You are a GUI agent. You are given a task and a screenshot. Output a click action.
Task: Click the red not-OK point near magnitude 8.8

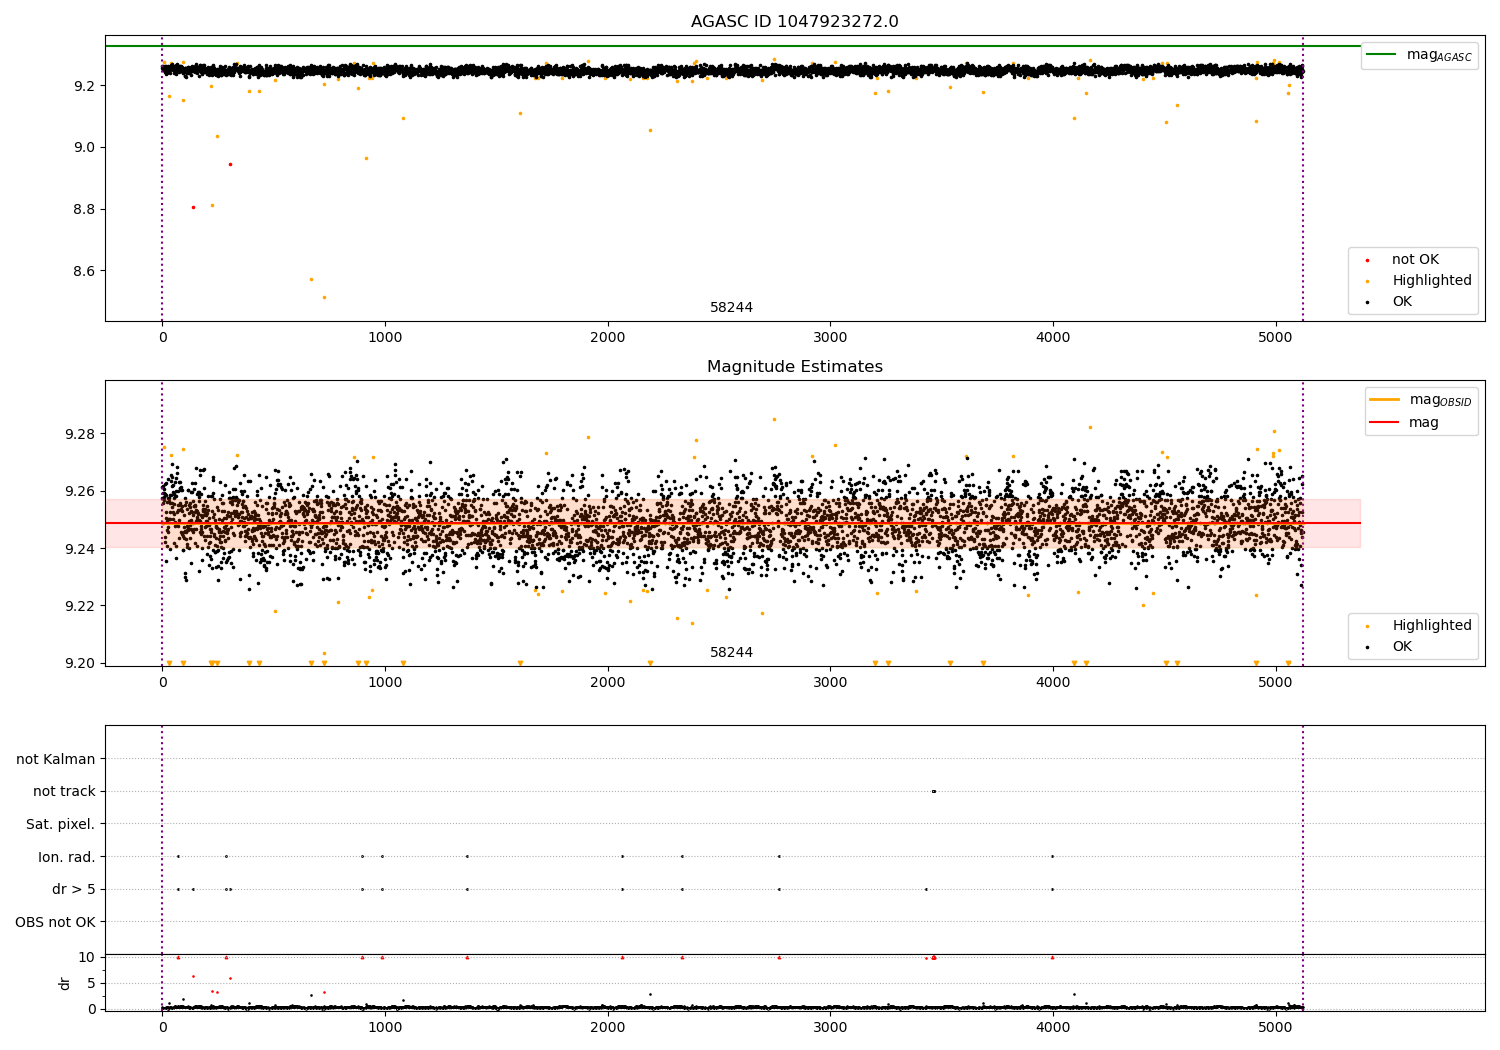coord(193,207)
